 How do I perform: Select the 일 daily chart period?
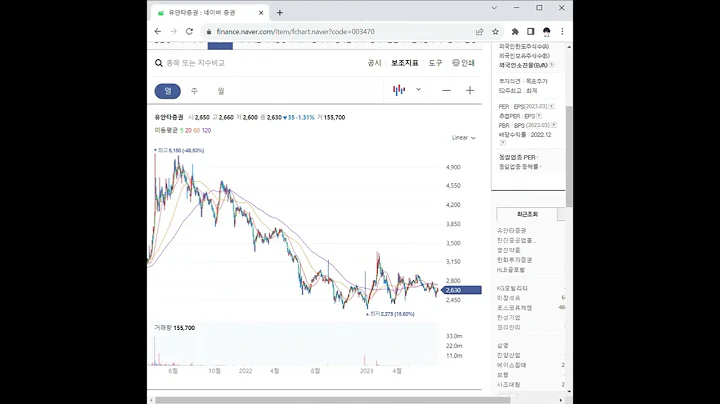(x=168, y=91)
